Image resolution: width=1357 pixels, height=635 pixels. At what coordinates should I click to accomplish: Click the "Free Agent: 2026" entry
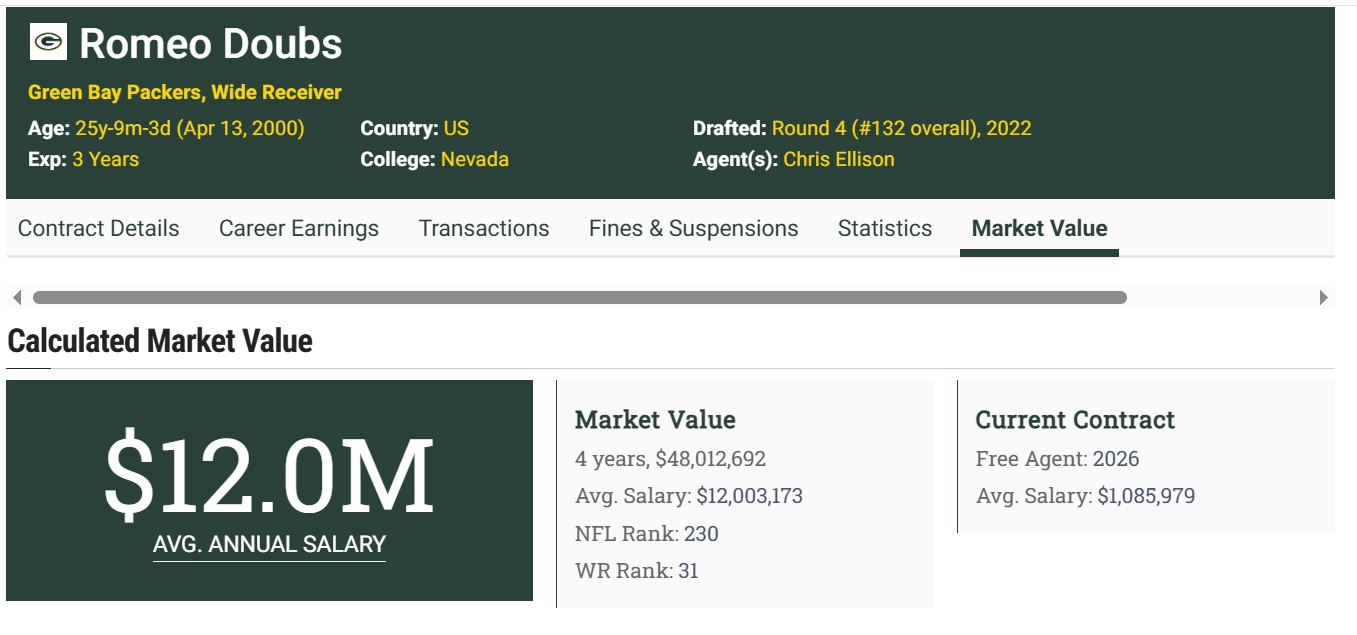pyautogui.click(x=1057, y=459)
